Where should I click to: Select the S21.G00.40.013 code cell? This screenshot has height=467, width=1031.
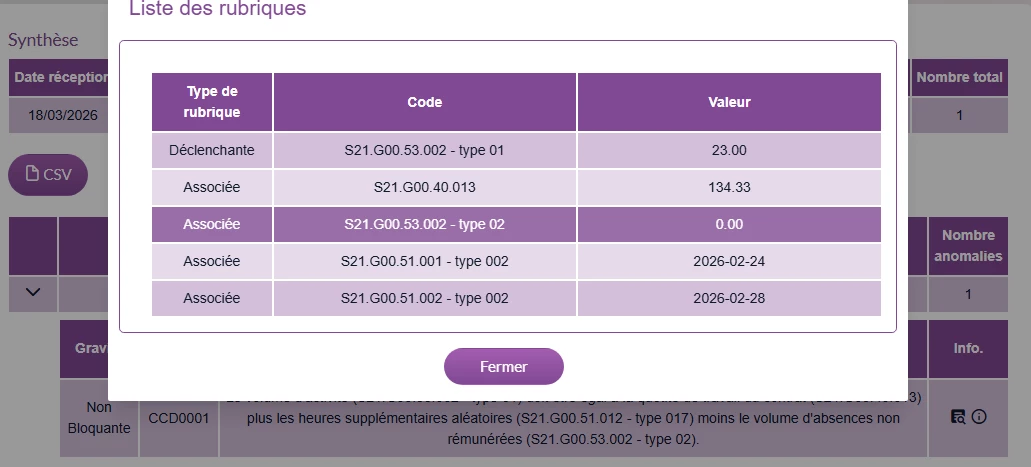point(424,187)
